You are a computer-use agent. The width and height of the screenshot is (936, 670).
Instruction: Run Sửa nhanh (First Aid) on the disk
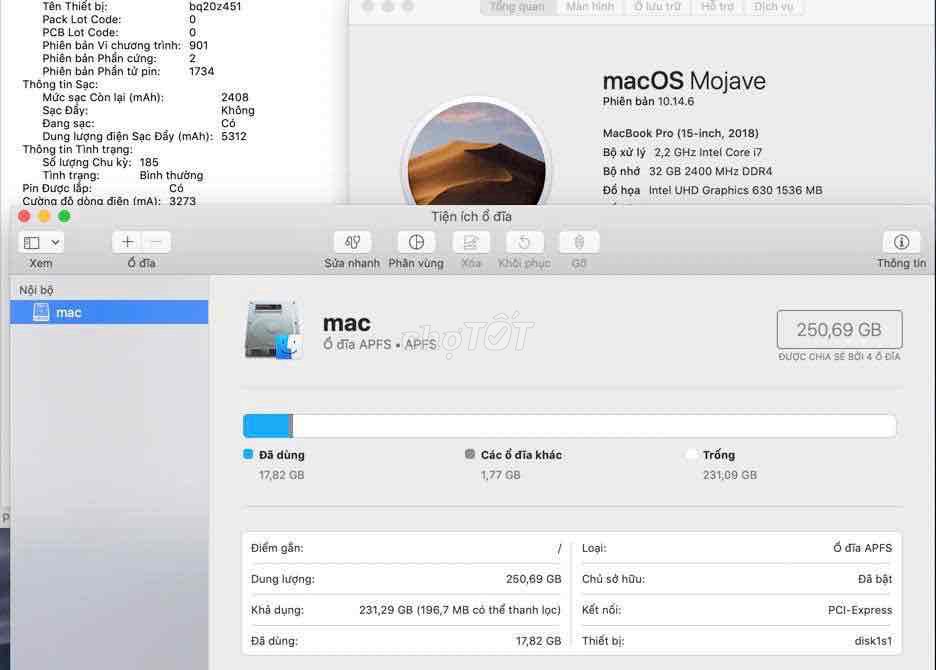click(351, 243)
